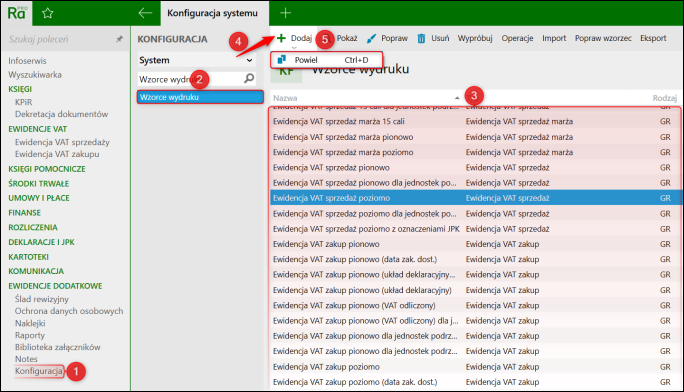This screenshot has height=392, width=684.
Task: Open the FINANSE section
Action: point(24,213)
